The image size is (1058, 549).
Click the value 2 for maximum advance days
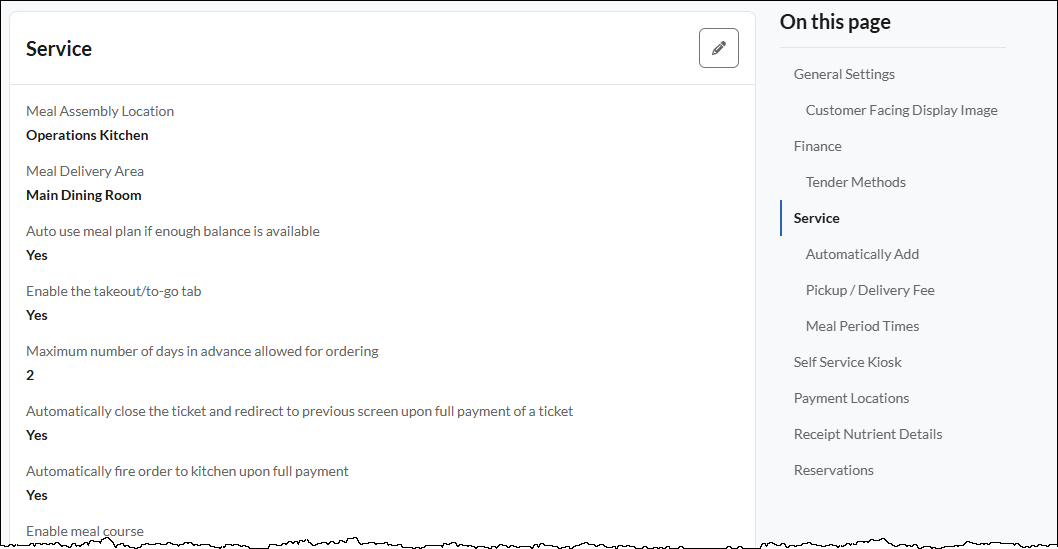click(x=30, y=376)
